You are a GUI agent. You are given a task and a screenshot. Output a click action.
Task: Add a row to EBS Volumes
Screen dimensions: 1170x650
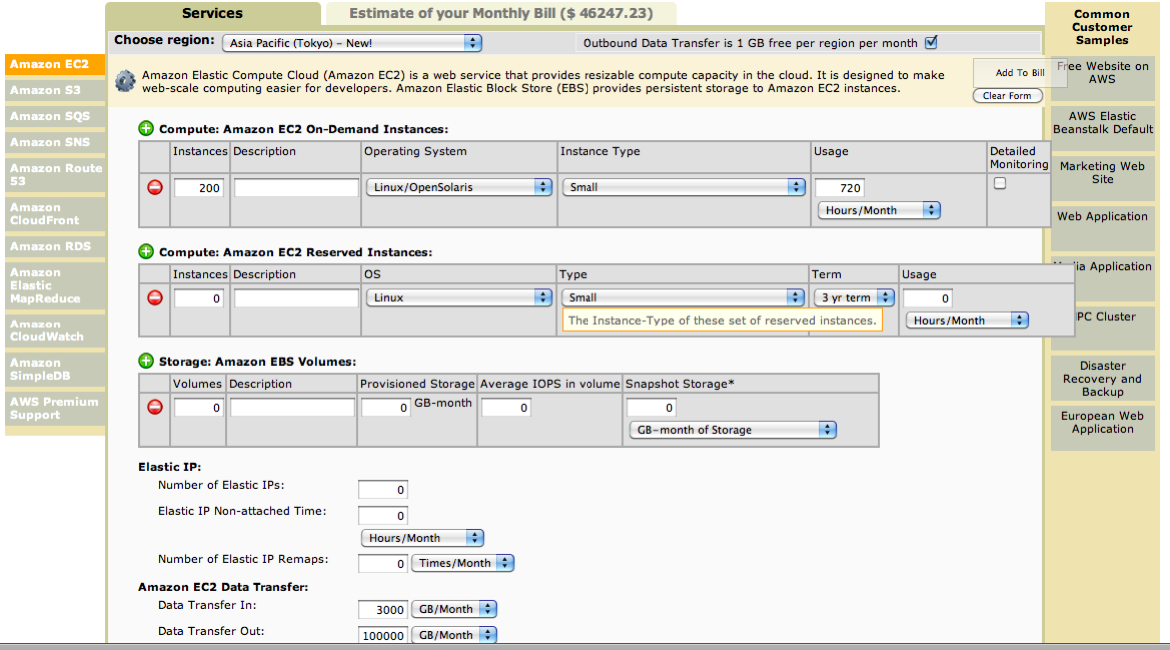click(x=146, y=361)
